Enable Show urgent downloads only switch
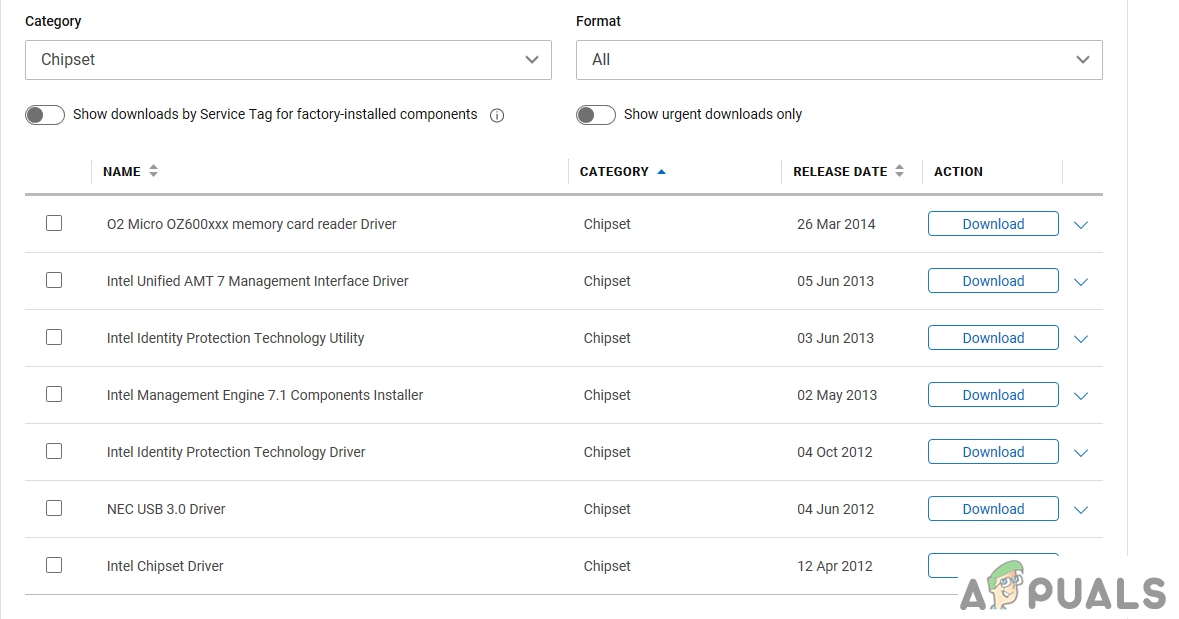Viewport: 1179px width, 619px height. point(596,115)
